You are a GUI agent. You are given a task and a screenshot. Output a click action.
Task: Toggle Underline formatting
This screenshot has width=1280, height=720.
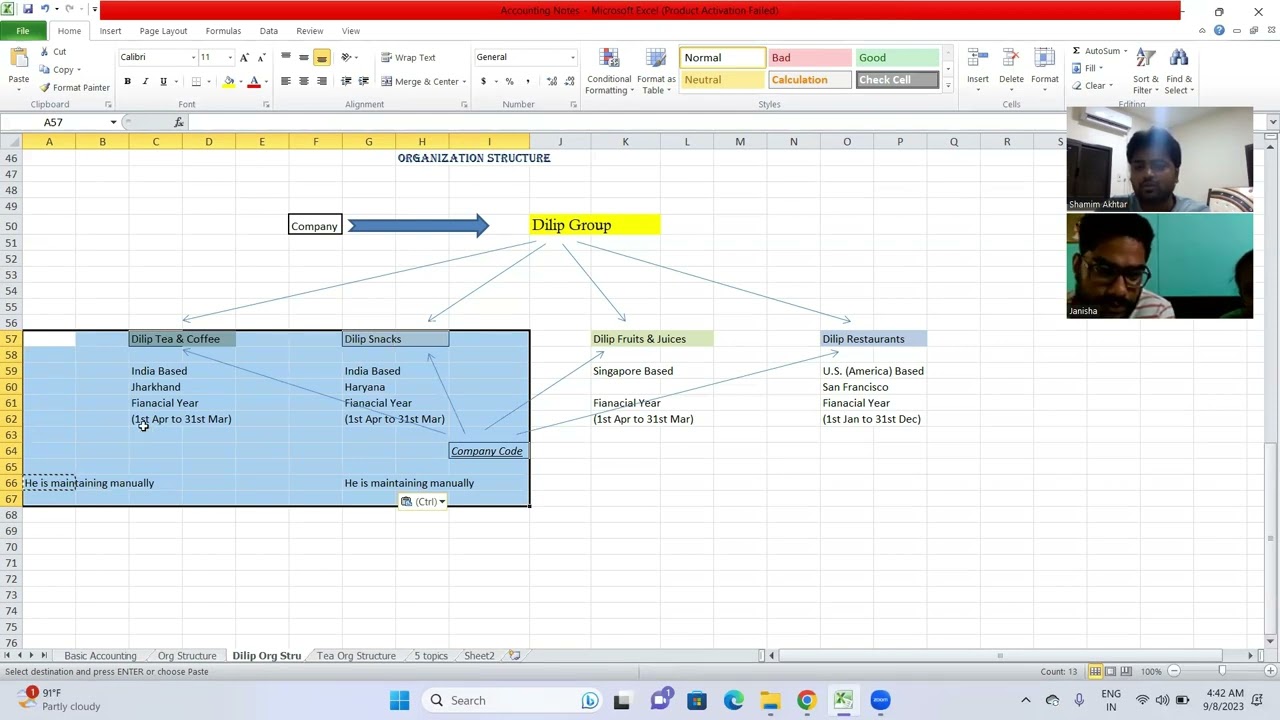coord(163,81)
